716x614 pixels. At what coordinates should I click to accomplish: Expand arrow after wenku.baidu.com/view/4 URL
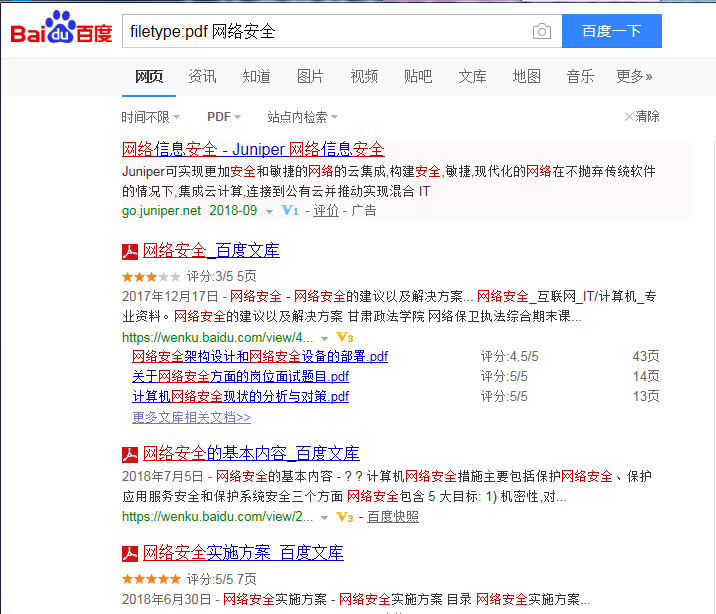point(324,339)
